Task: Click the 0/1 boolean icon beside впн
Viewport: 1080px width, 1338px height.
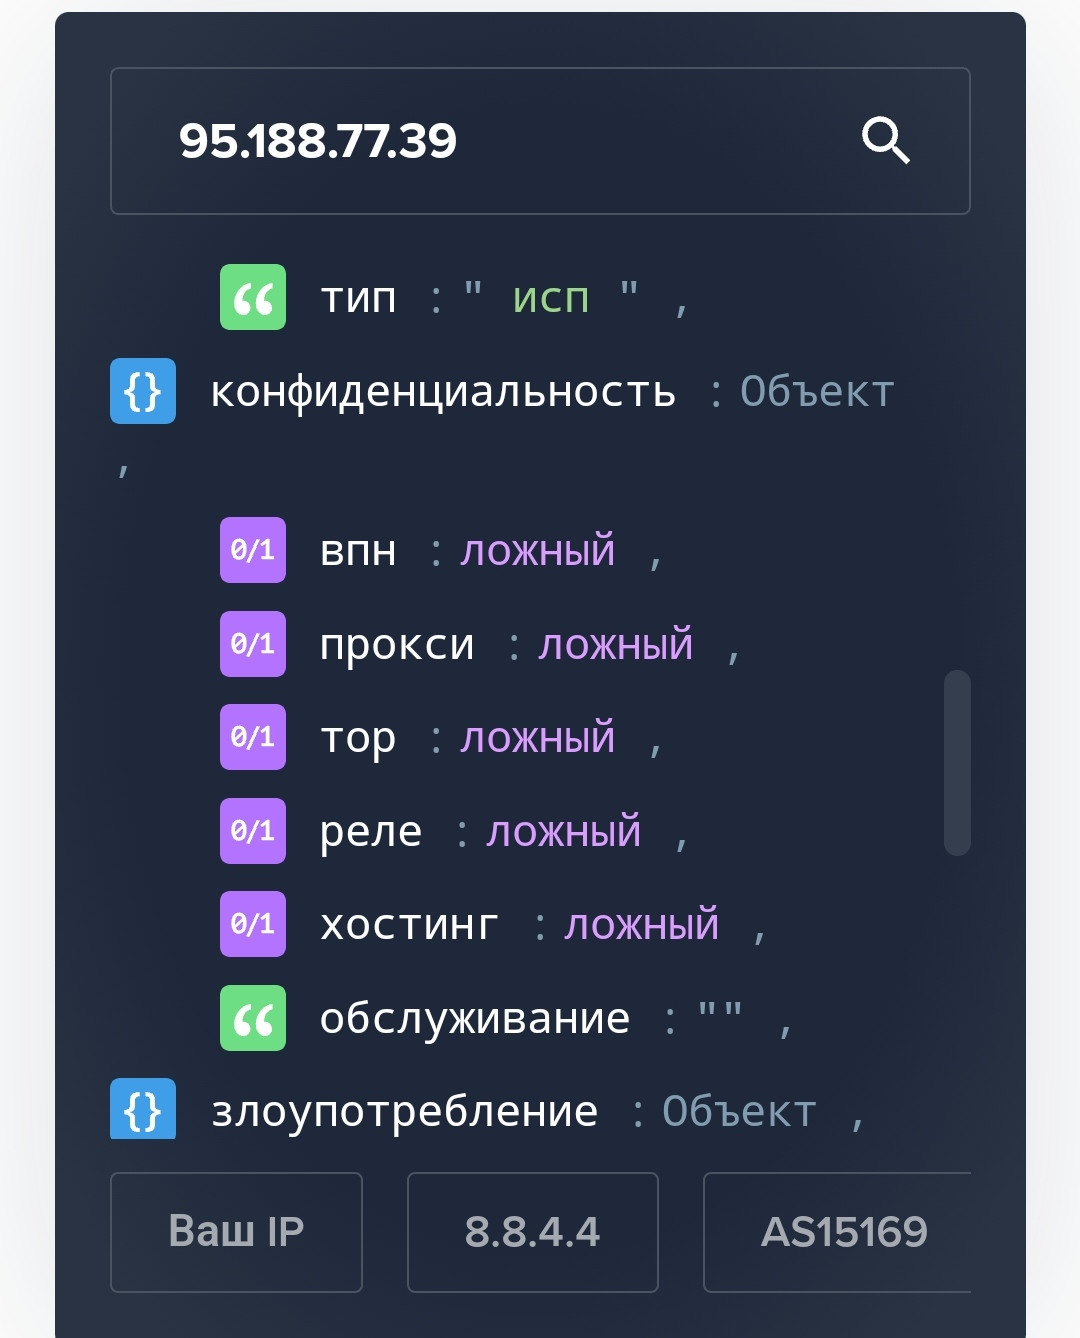Action: tap(253, 550)
